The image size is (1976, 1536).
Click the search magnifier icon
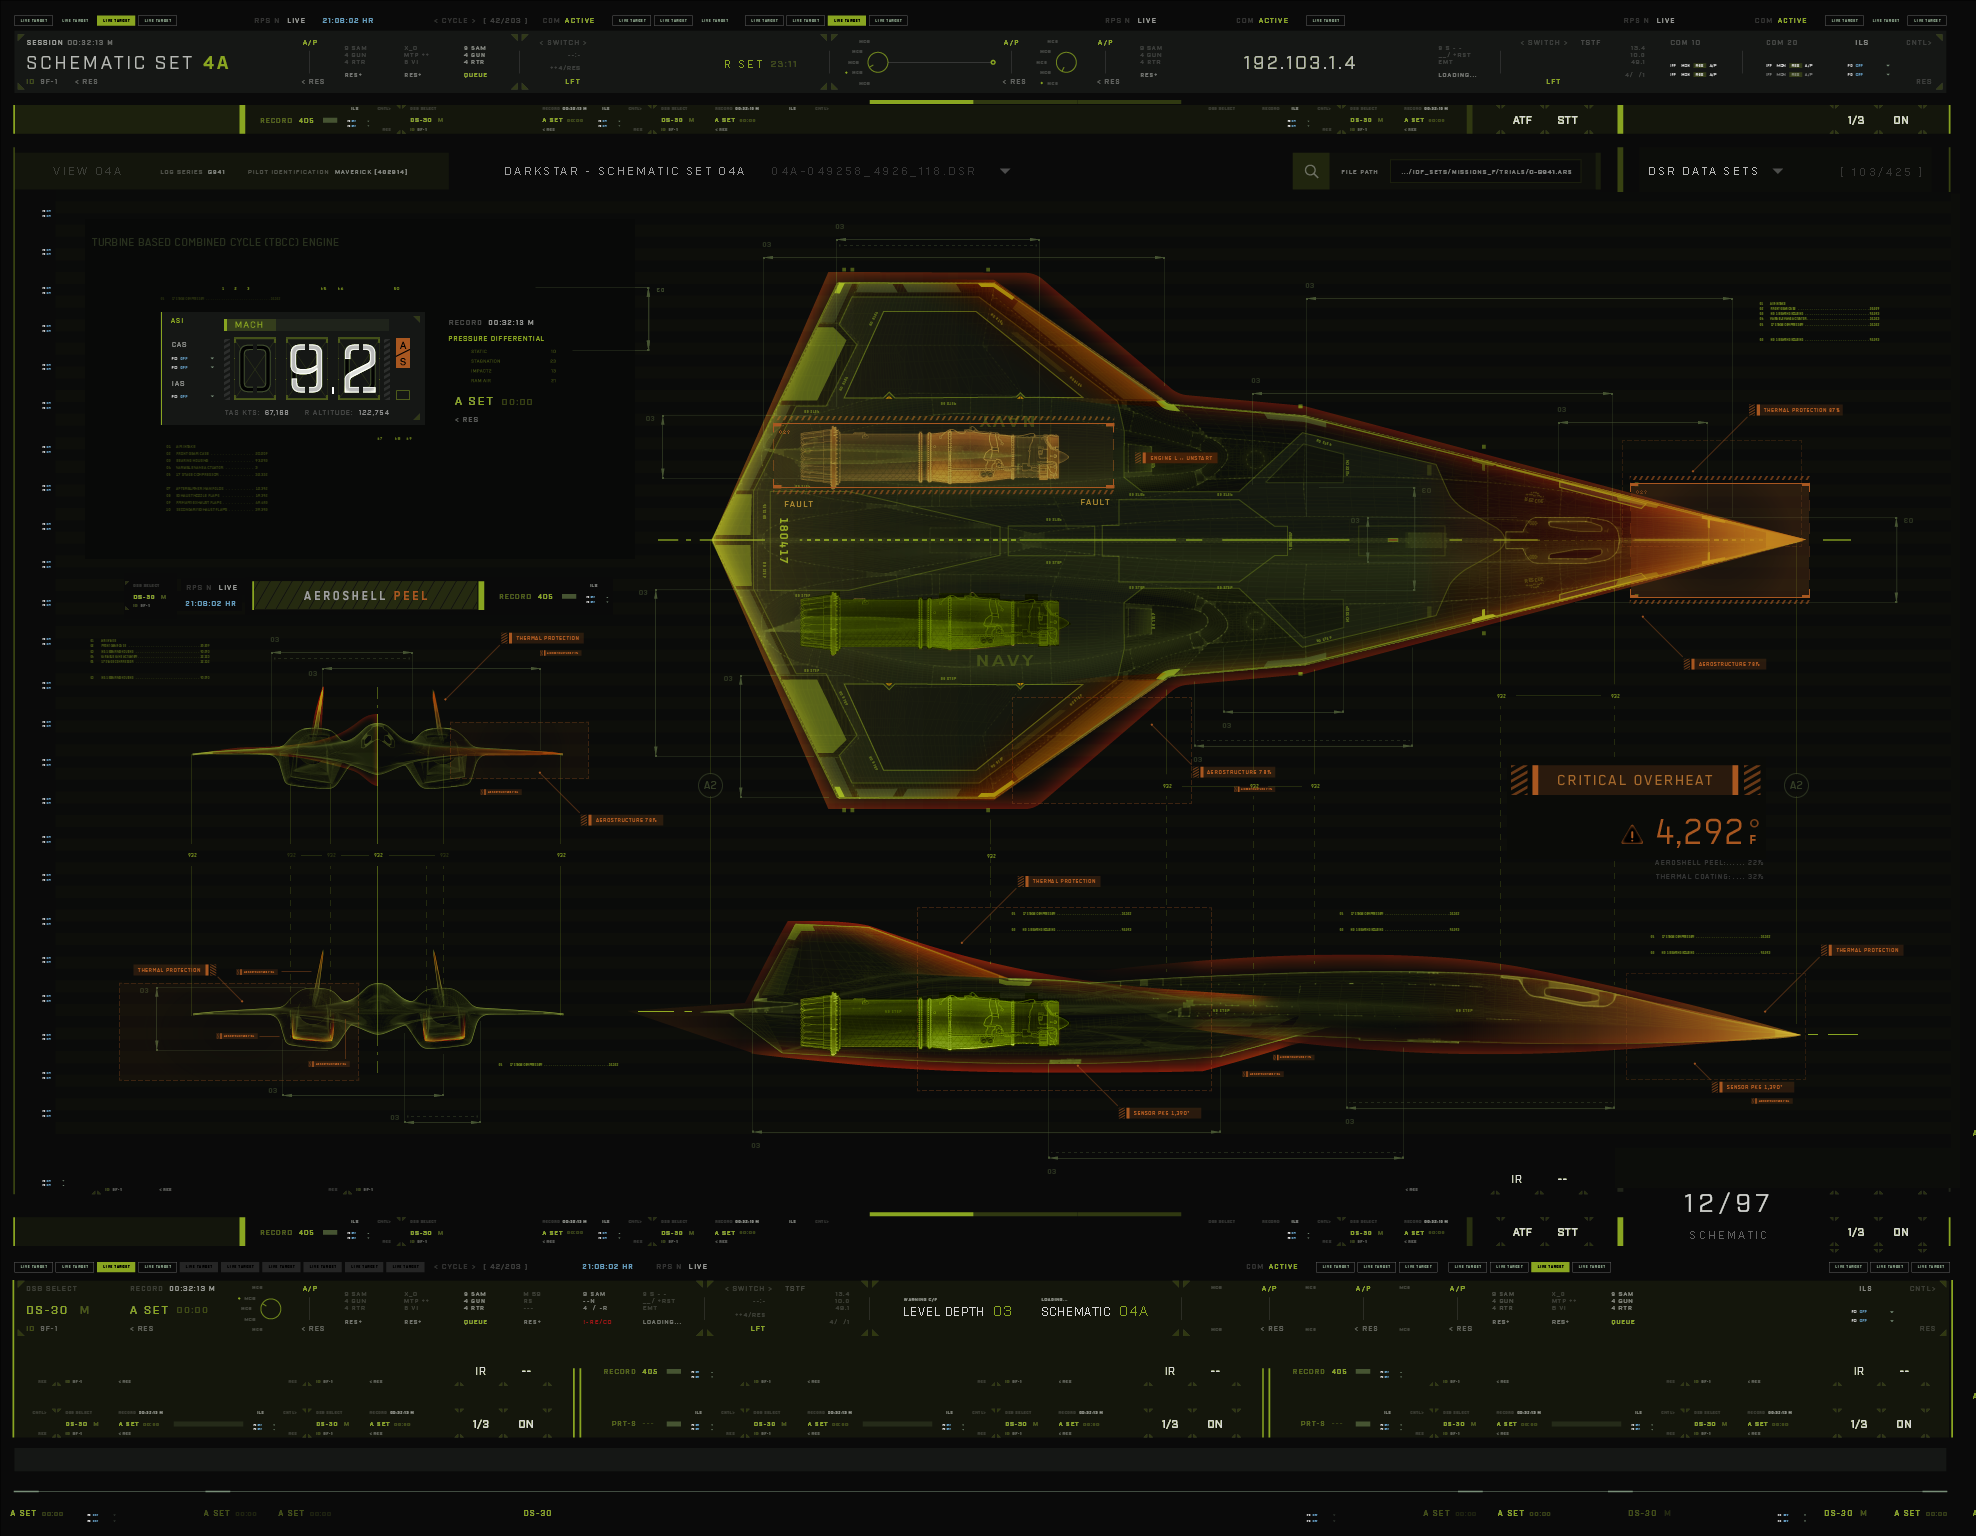pos(1311,171)
